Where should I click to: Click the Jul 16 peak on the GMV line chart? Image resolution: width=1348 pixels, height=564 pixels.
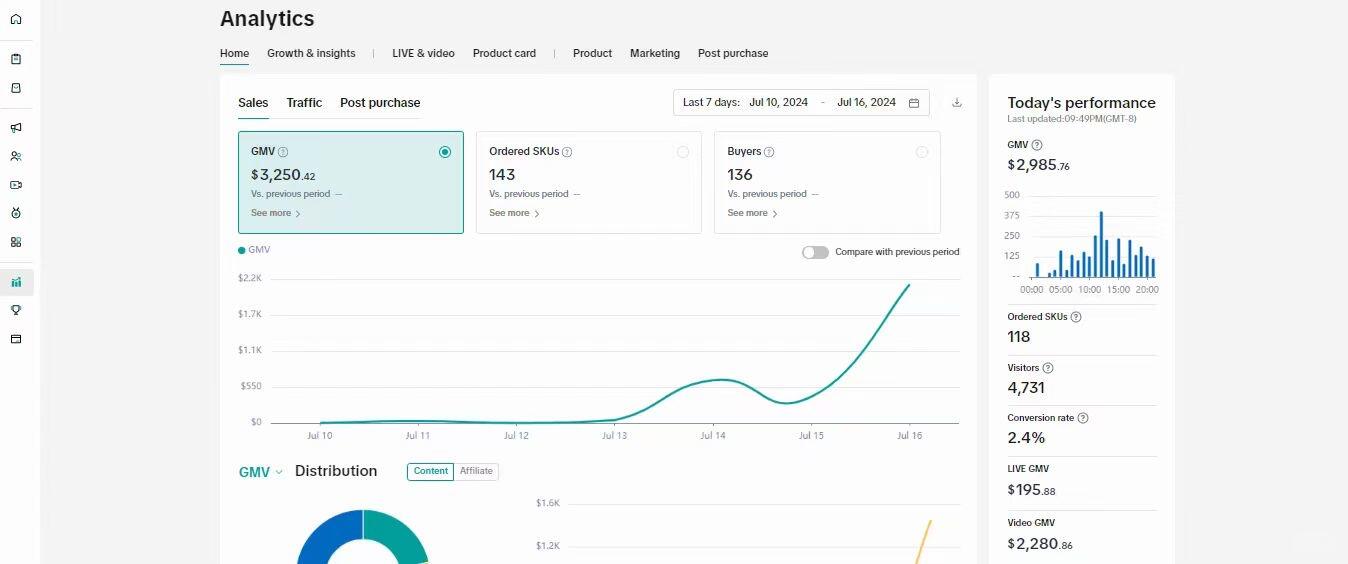pos(909,285)
